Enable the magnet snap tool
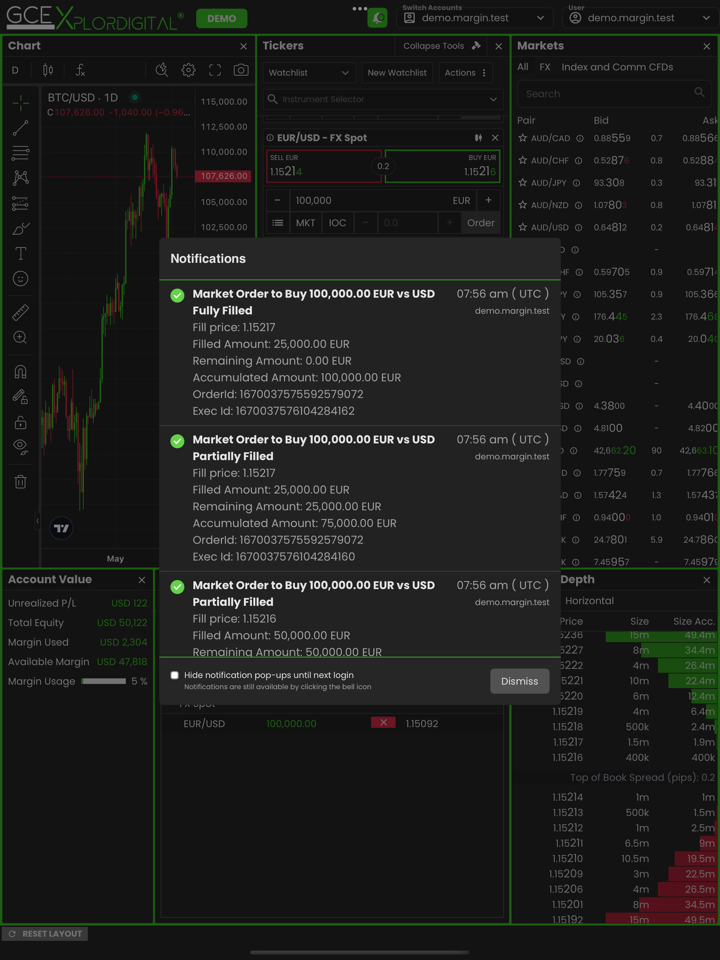 20,372
